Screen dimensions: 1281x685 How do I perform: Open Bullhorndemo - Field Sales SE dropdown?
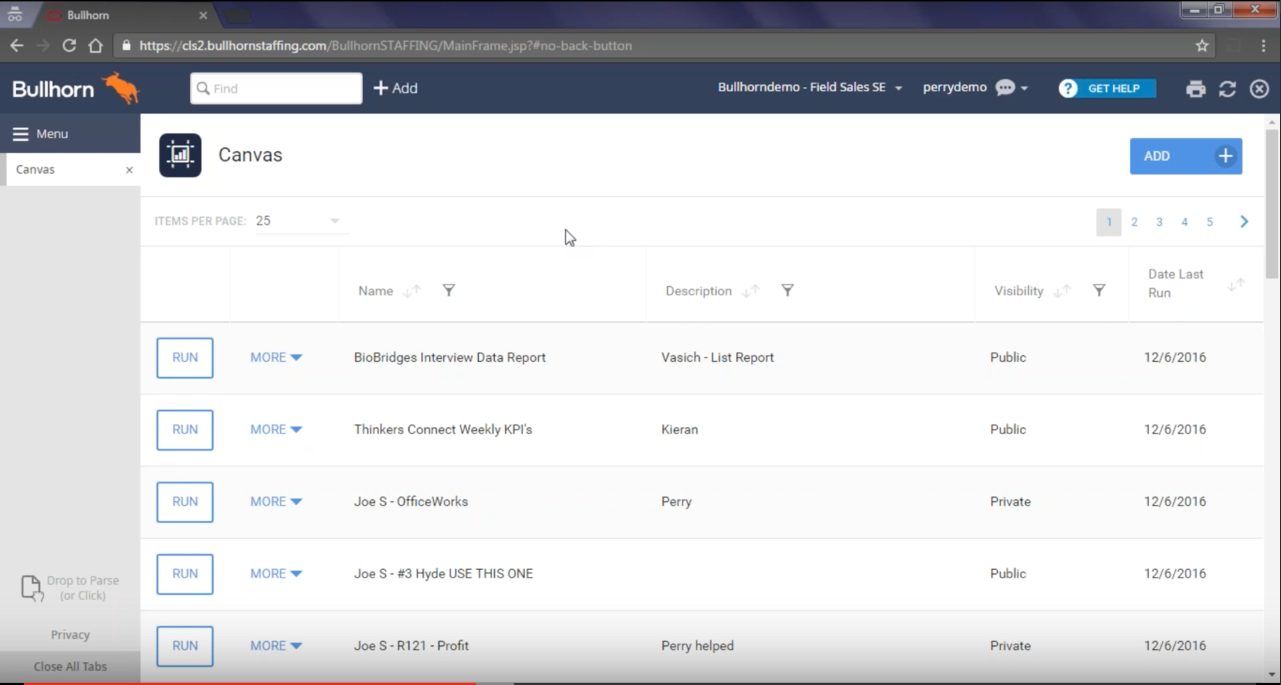point(809,88)
